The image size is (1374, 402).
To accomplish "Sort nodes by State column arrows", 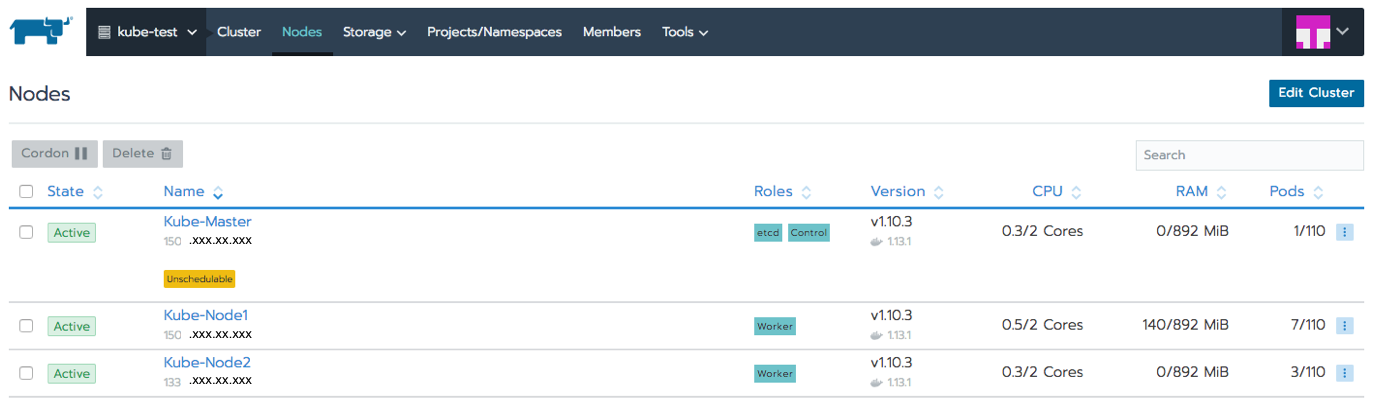I will pyautogui.click(x=98, y=192).
